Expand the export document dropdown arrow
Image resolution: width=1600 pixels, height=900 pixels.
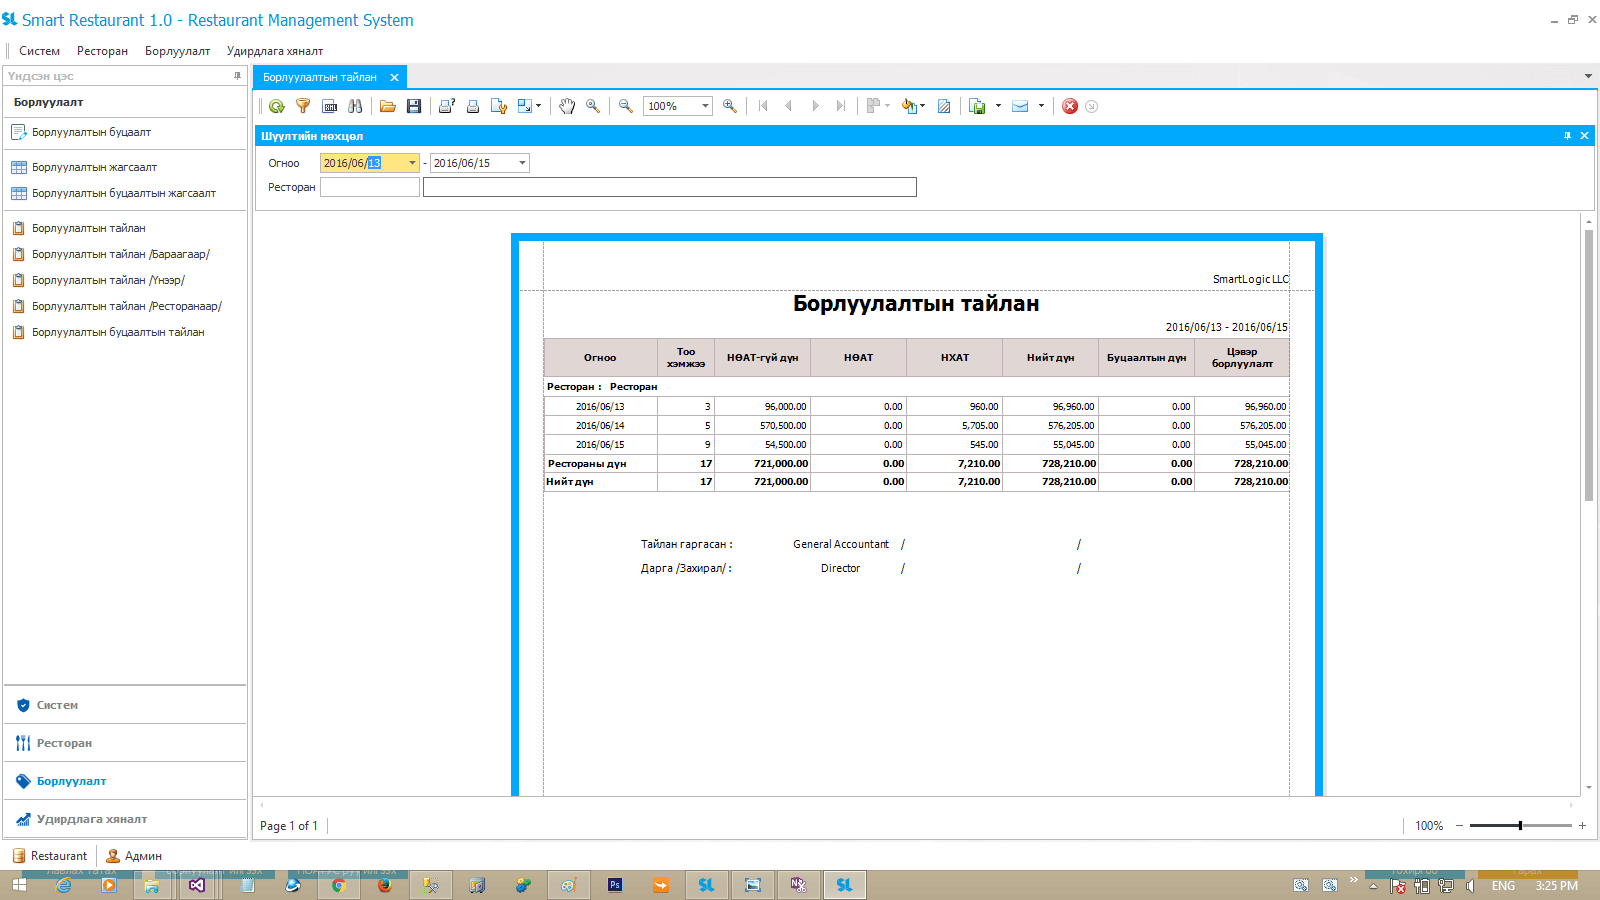(998, 106)
